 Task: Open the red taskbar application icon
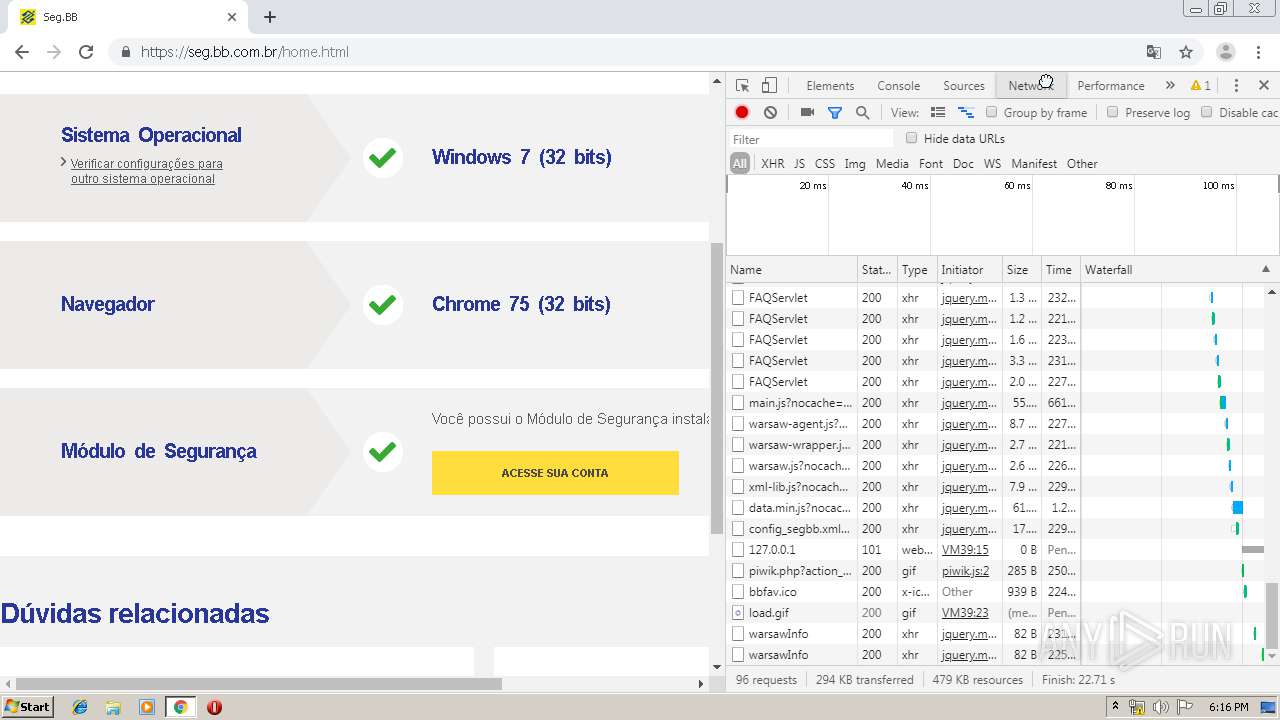214,707
